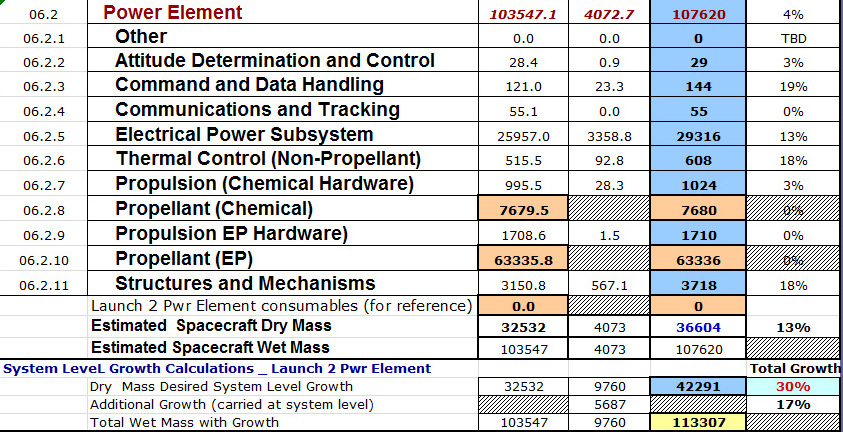Click System Level Growth Calculations header
Screen dimensions: 843x432
(217, 369)
